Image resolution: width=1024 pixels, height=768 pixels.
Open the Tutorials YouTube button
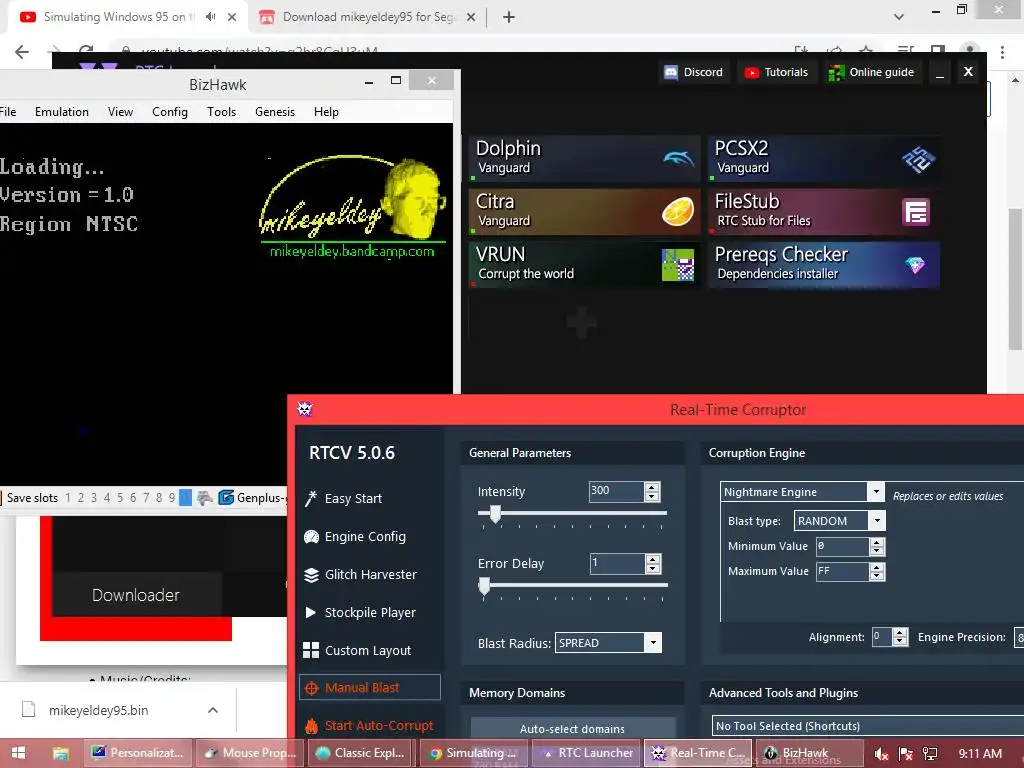point(776,72)
